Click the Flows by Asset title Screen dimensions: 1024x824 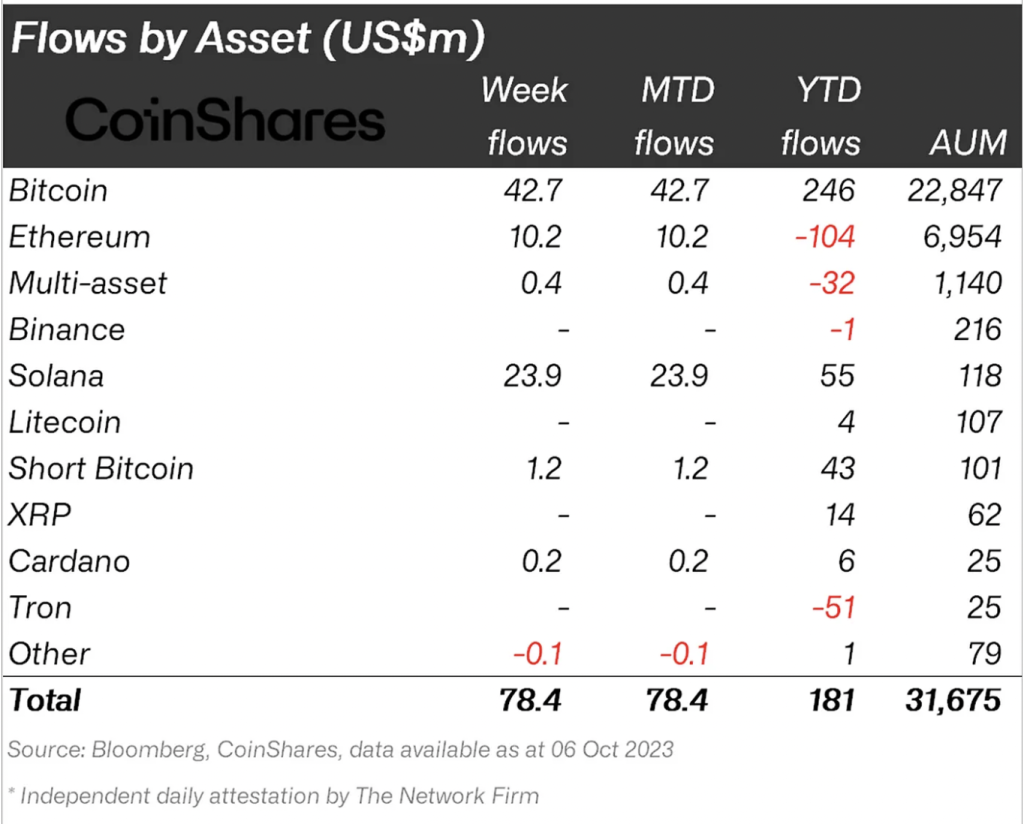247,38
